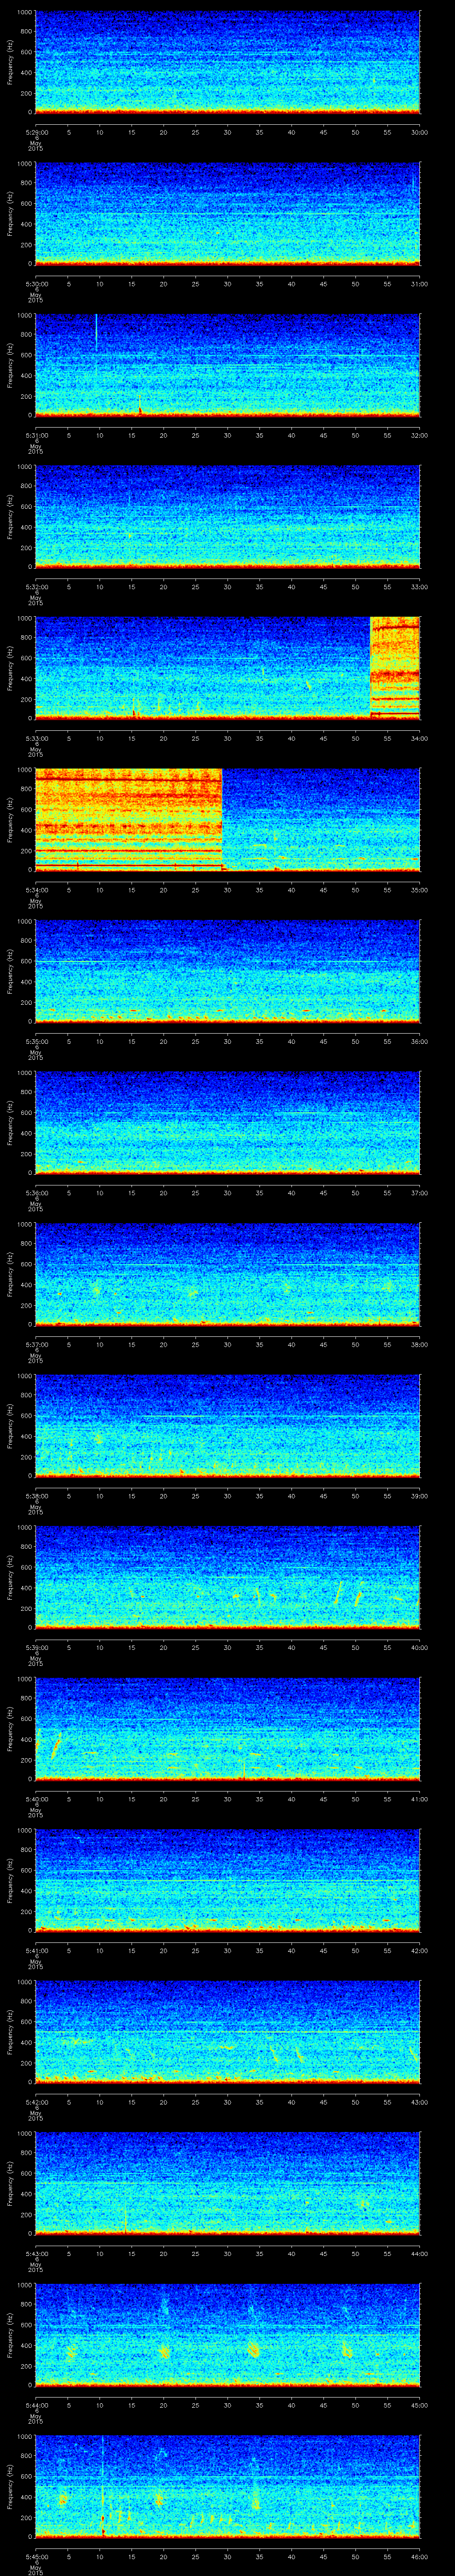Viewport: 455px width, 2576px height.
Task: Click the spectrogram panel starting at 5:32:00
Action: [228, 516]
